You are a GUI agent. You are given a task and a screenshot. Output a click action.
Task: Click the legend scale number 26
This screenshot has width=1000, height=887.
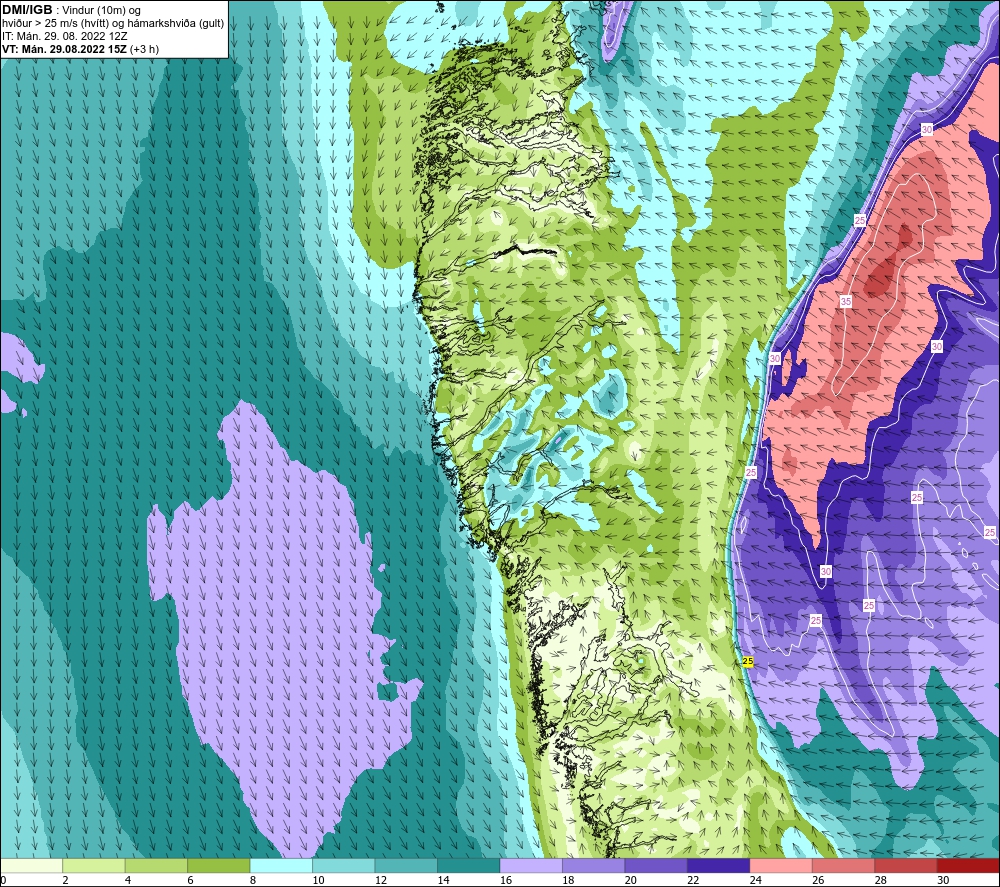point(818,880)
